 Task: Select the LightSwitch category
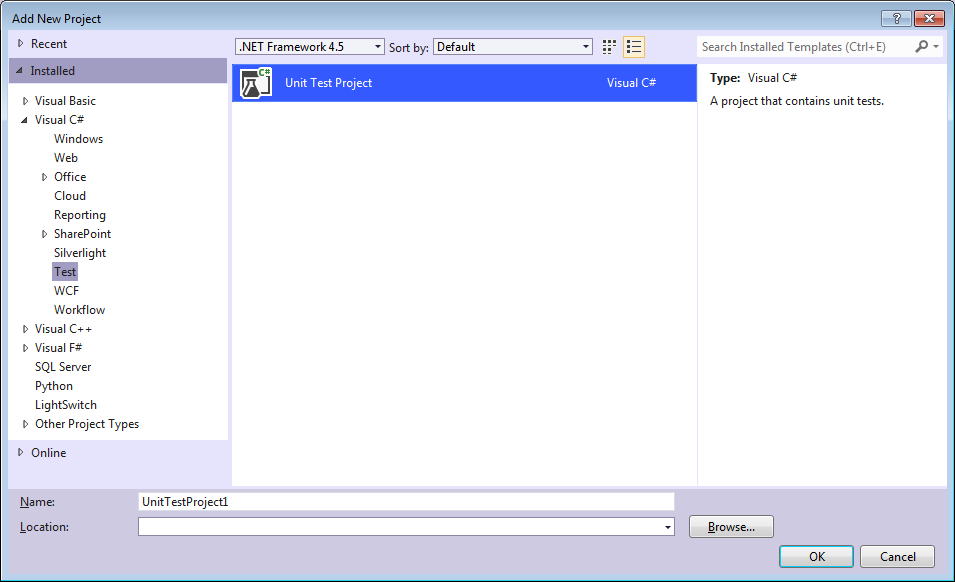[x=66, y=405]
